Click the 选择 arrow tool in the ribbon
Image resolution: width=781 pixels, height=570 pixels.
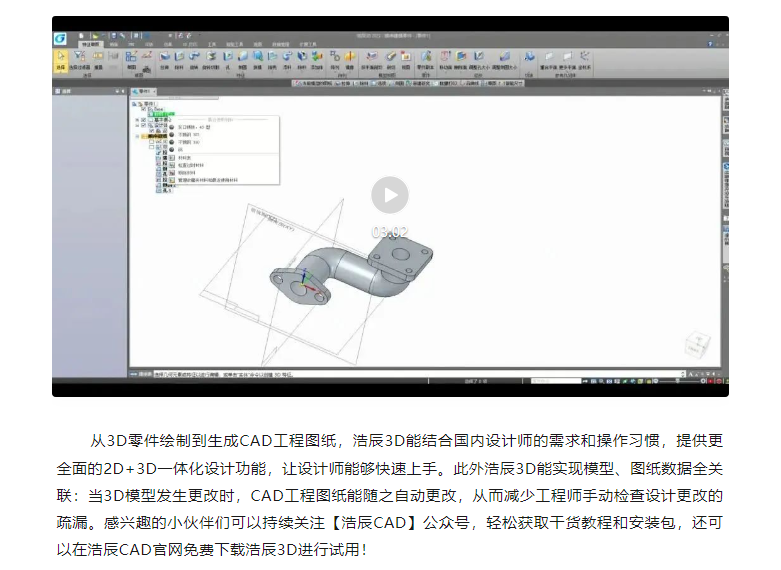click(60, 60)
